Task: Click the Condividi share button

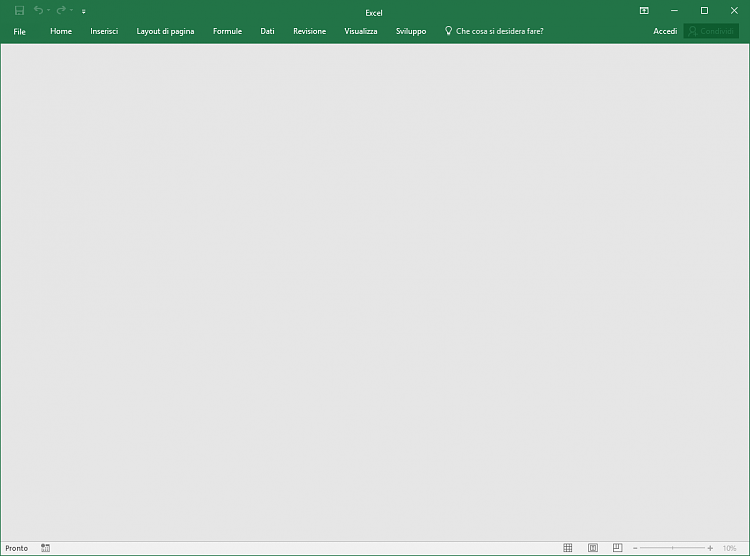Action: click(711, 31)
